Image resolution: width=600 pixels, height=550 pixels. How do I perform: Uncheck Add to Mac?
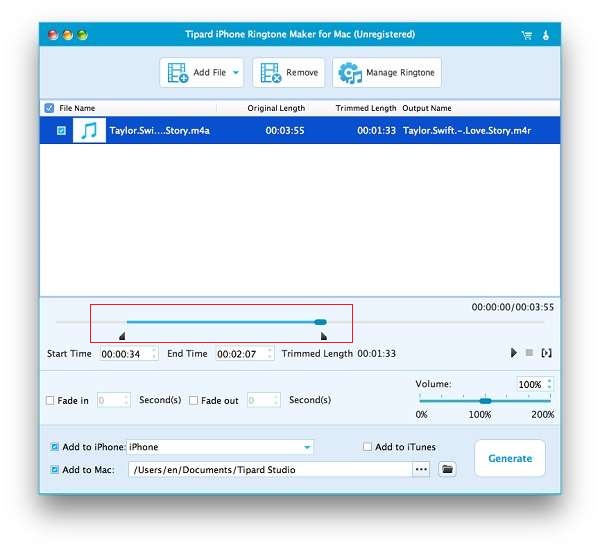55,470
